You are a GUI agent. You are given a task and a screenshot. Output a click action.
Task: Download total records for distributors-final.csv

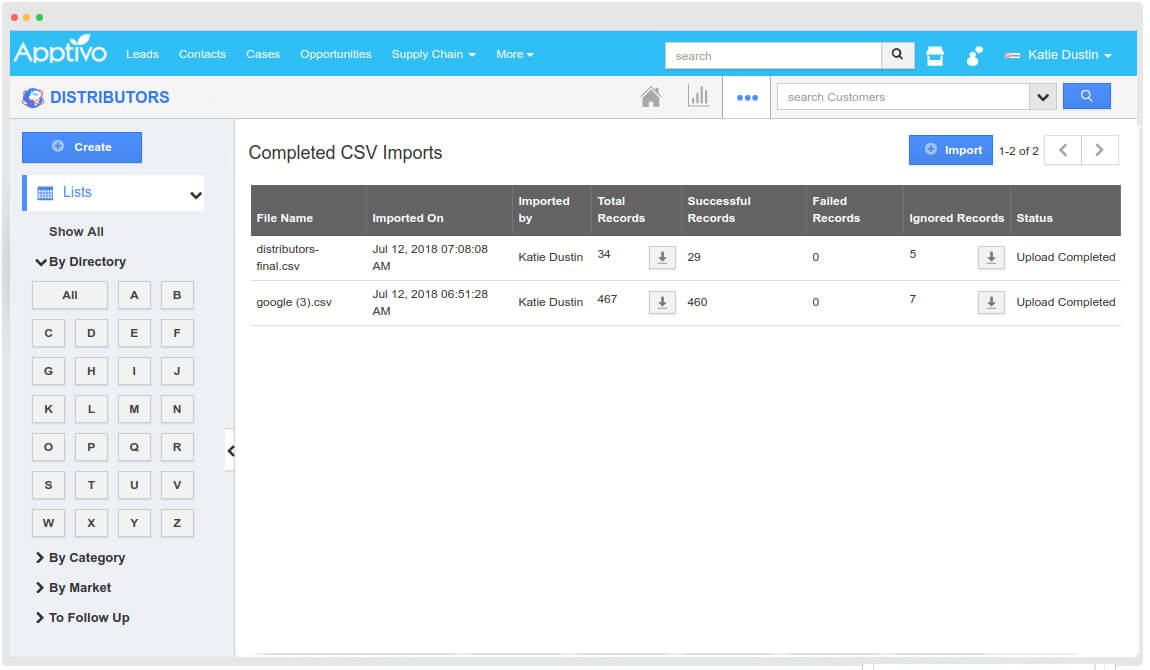[662, 258]
